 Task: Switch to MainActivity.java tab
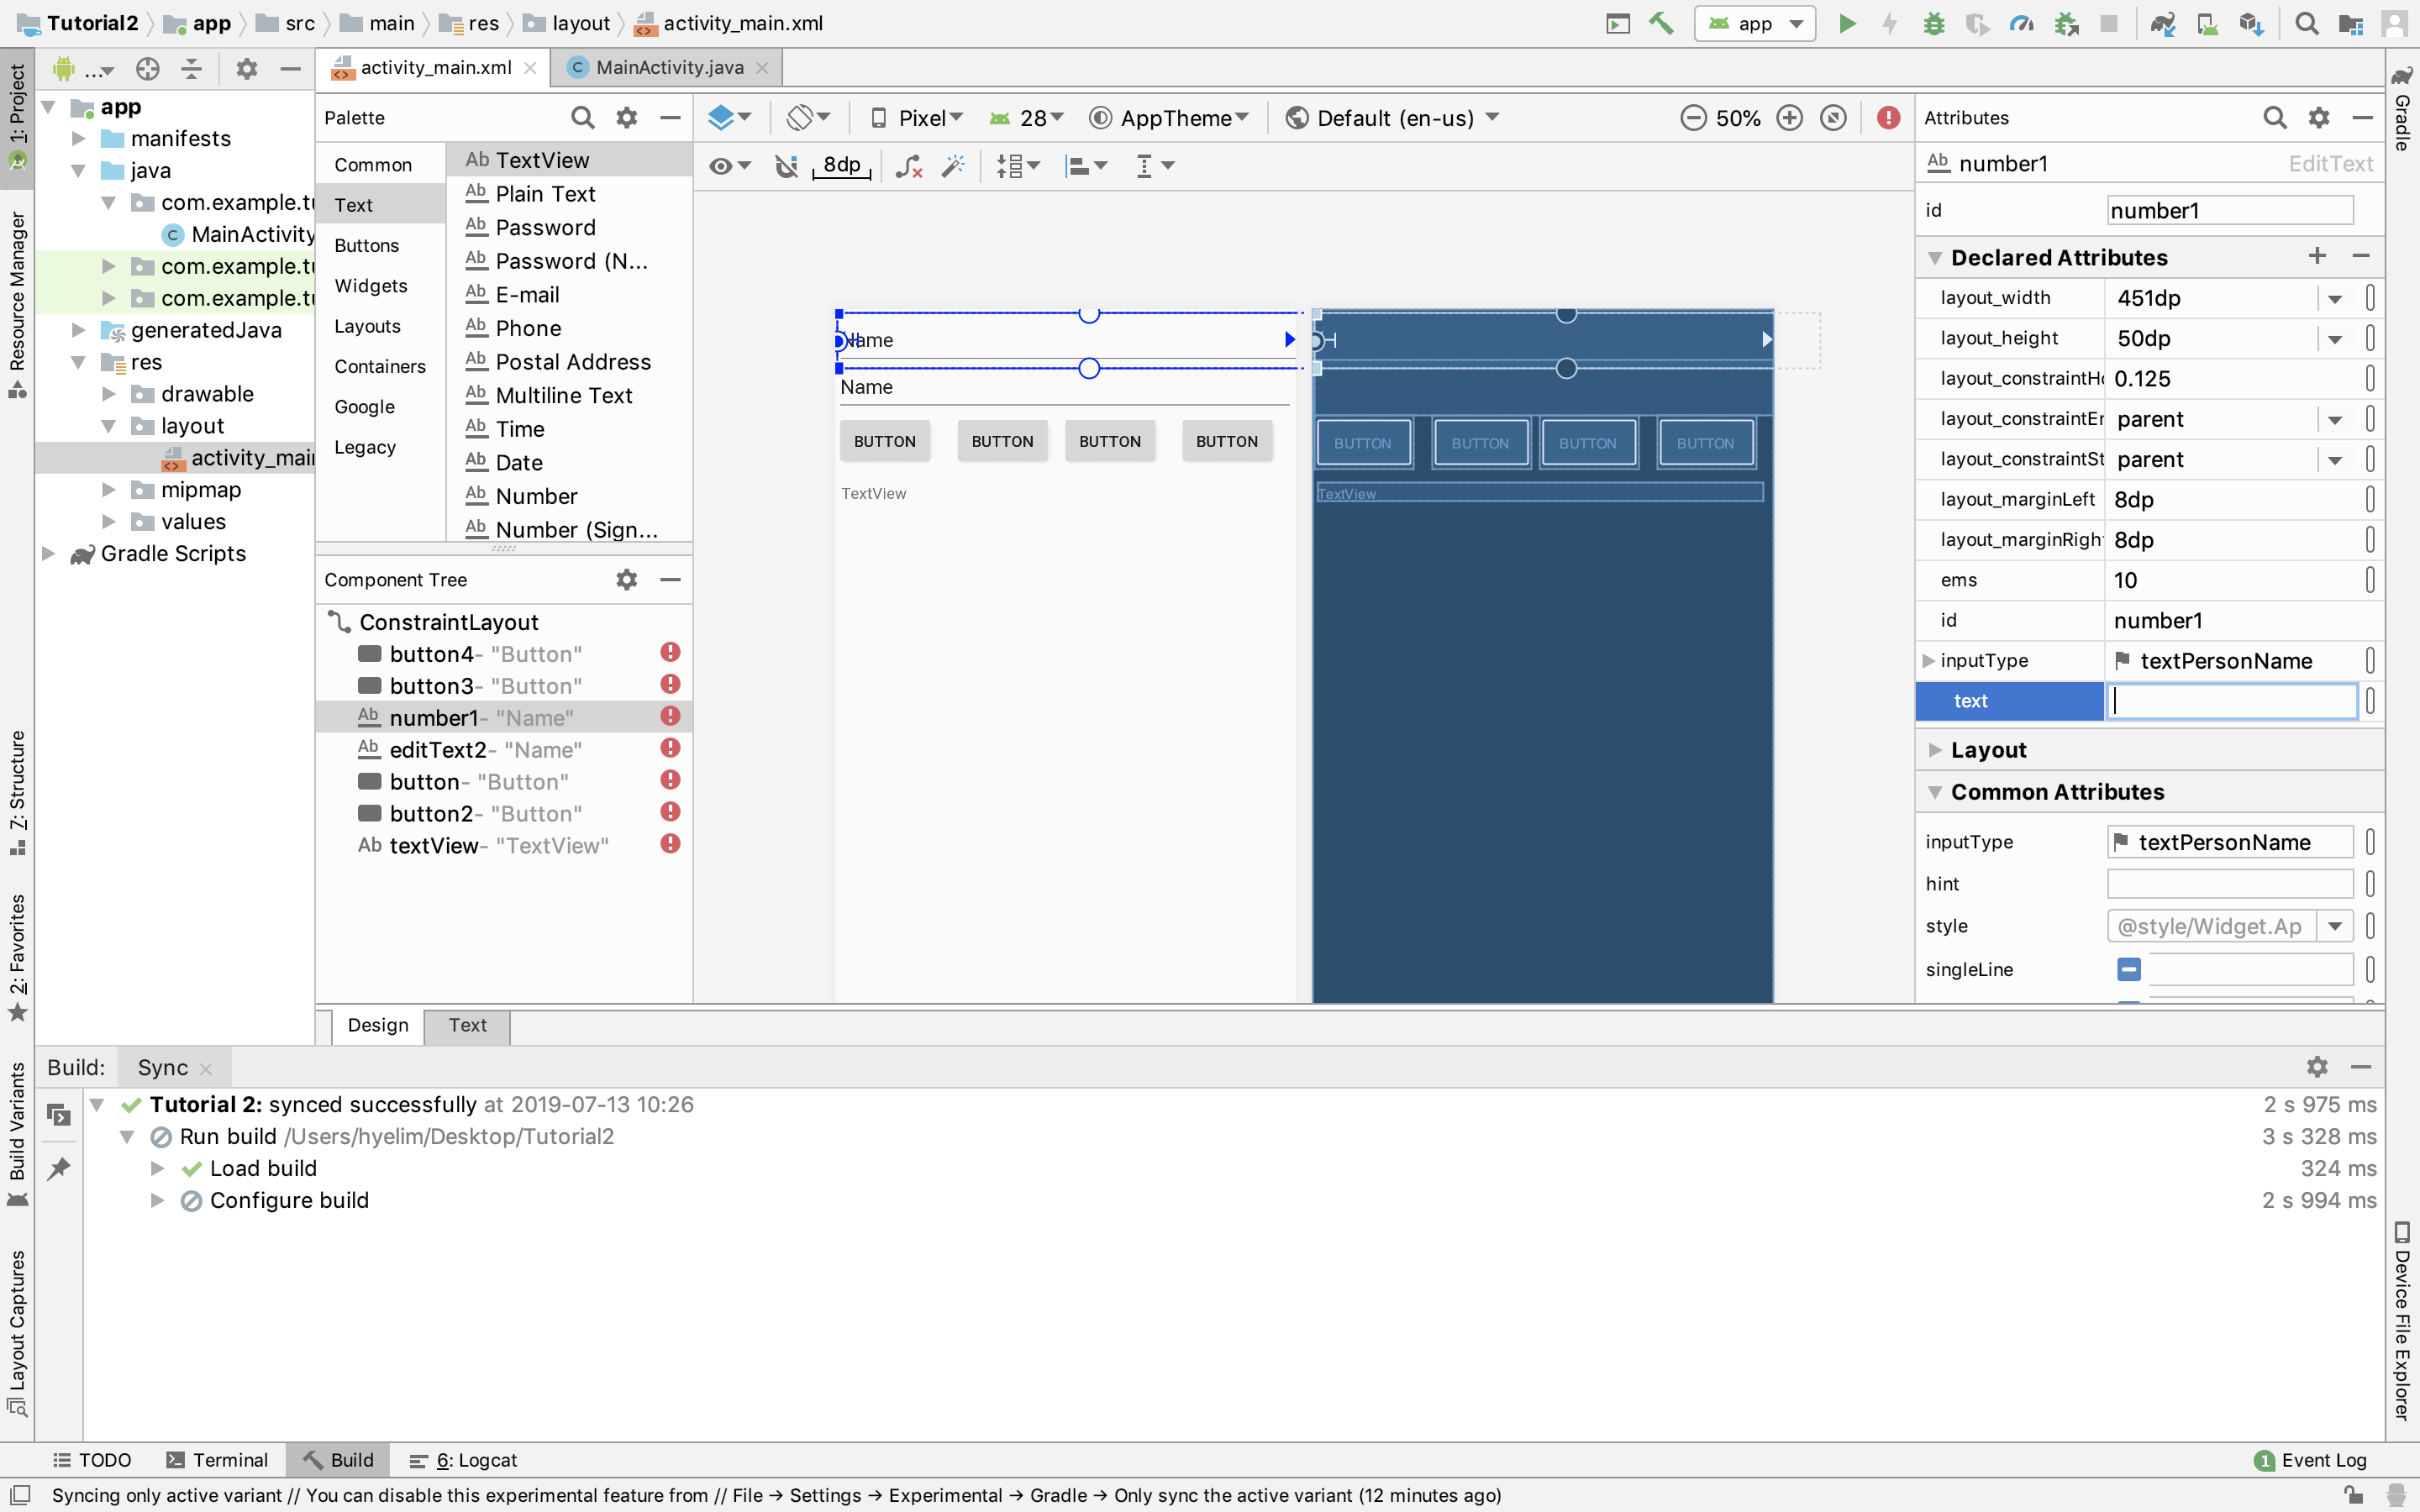[668, 67]
